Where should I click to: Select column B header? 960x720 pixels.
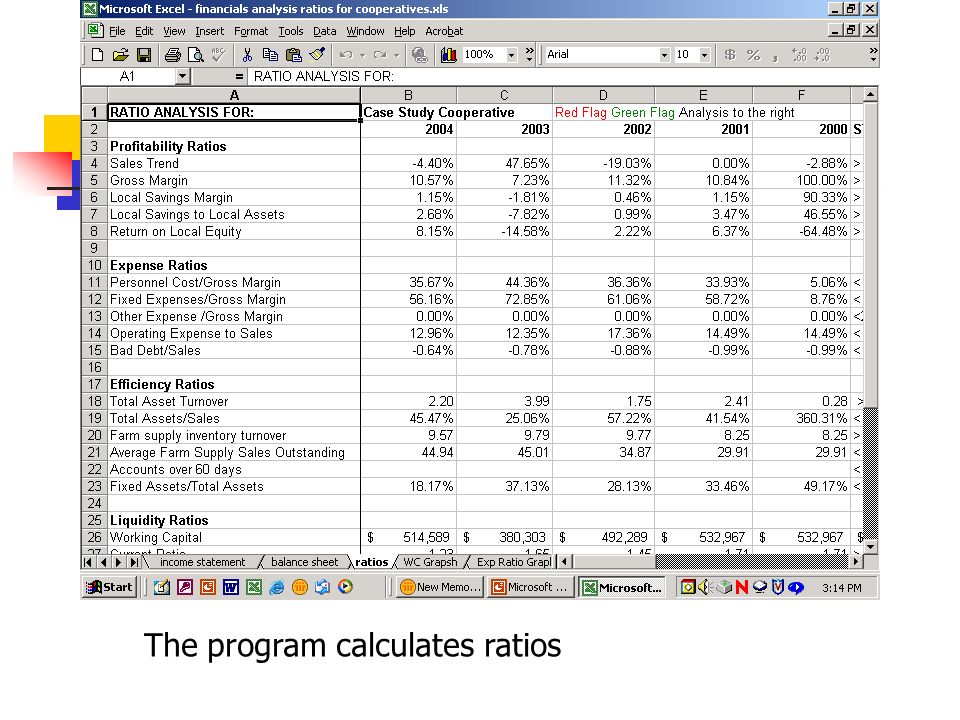point(408,95)
